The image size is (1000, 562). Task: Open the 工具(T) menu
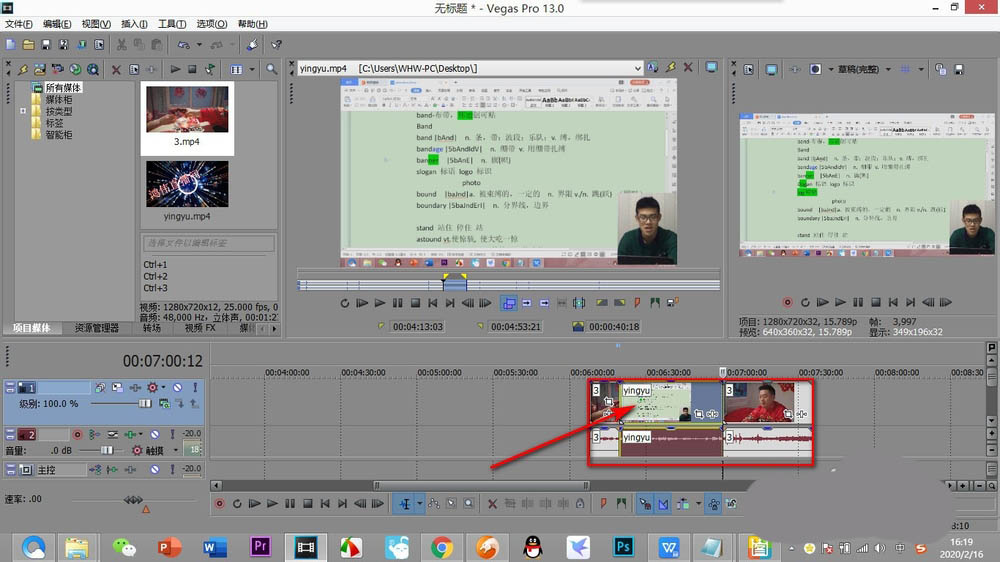[x=172, y=24]
